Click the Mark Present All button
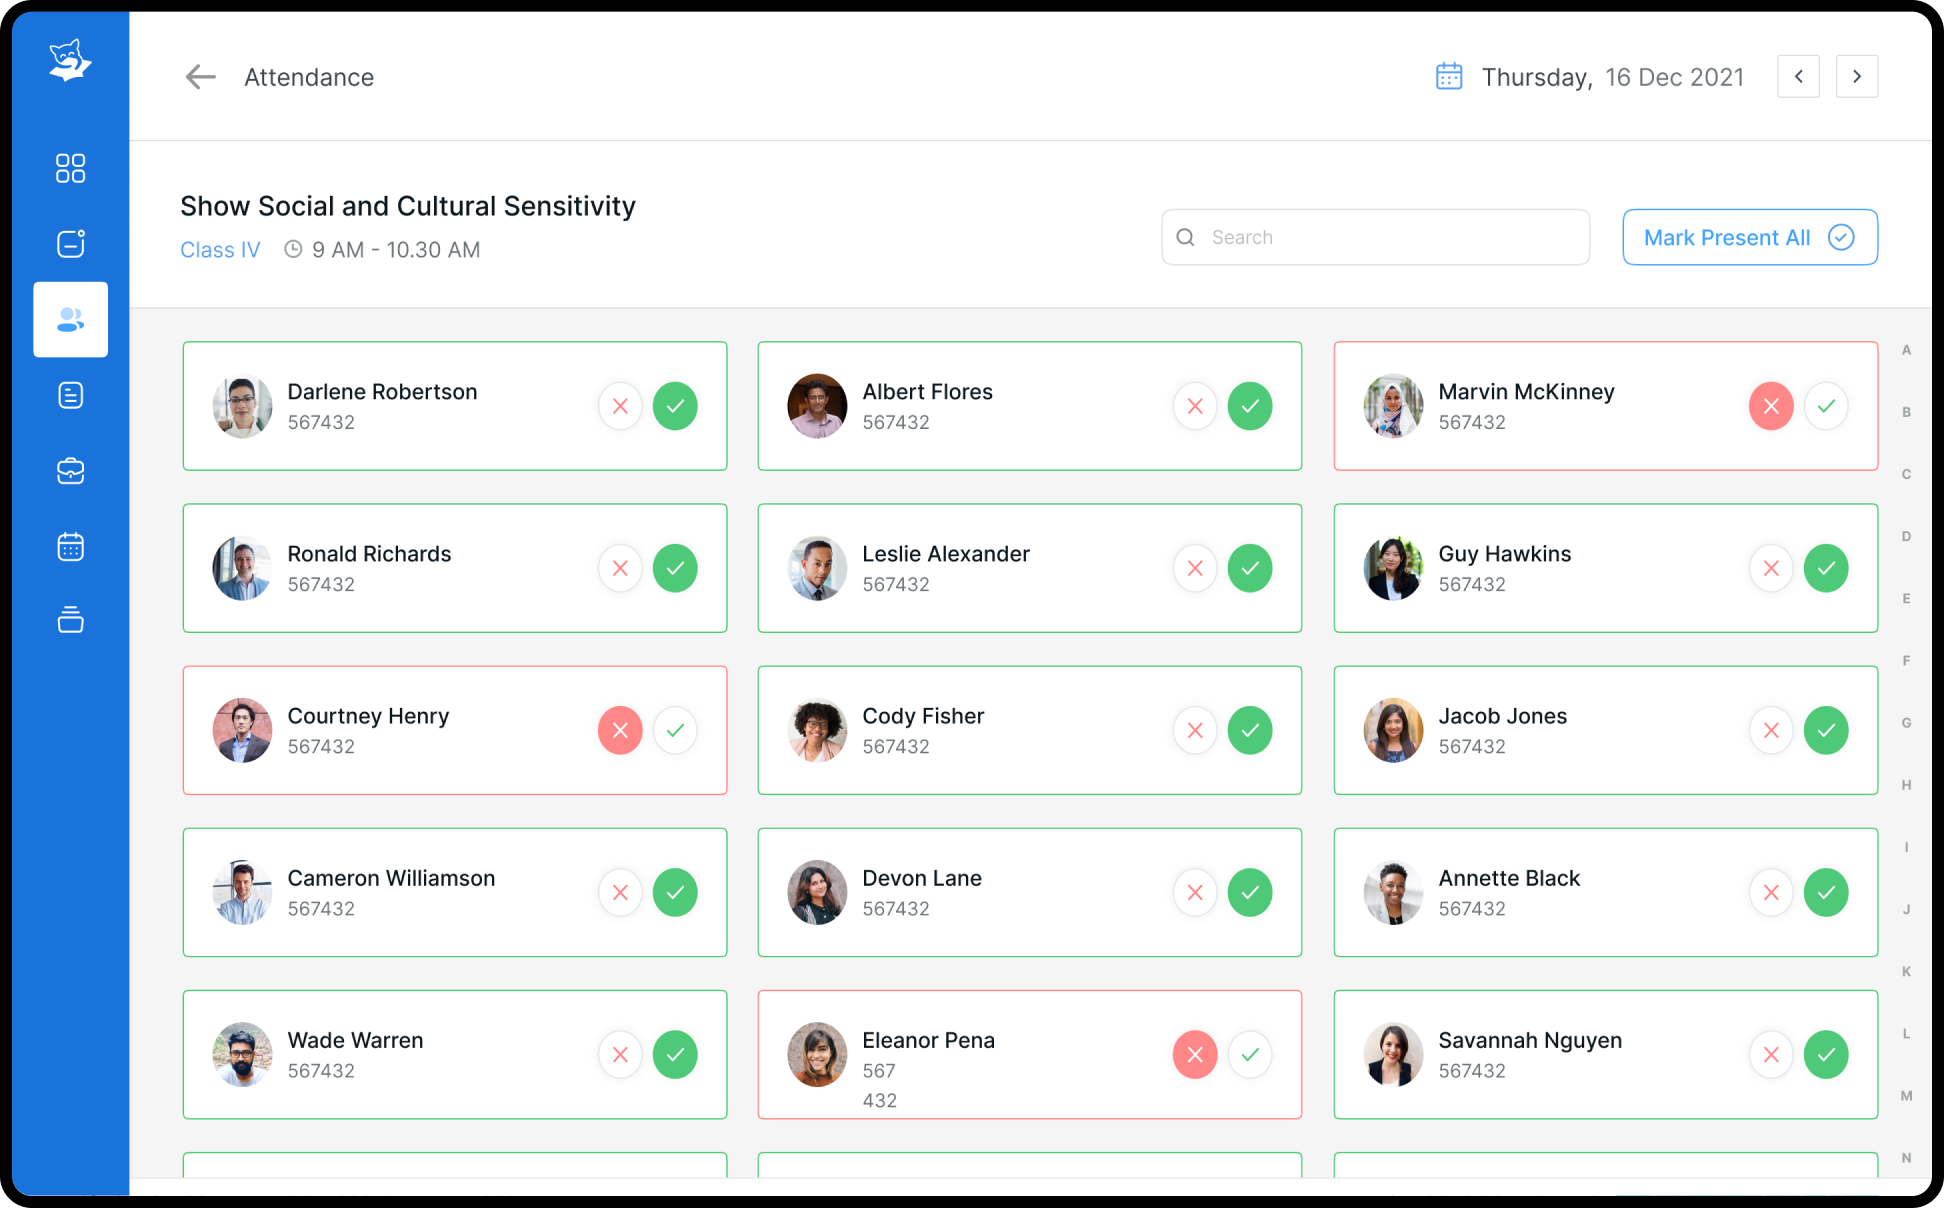 coord(1750,237)
